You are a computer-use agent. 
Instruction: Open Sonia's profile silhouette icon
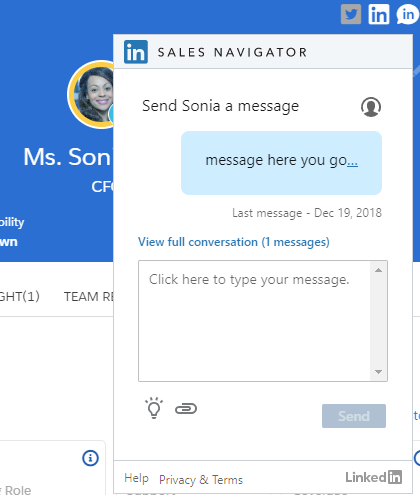371,107
